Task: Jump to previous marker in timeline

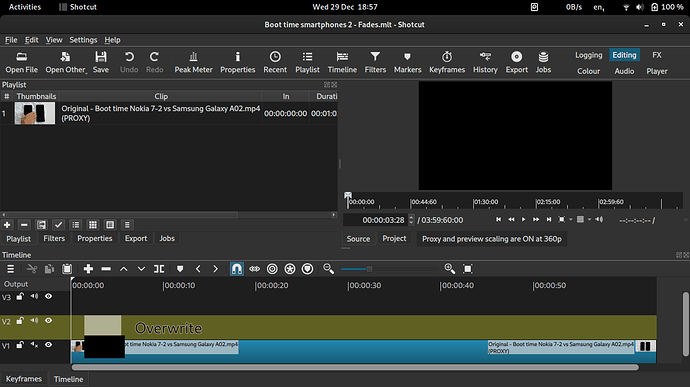Action: [x=198, y=269]
